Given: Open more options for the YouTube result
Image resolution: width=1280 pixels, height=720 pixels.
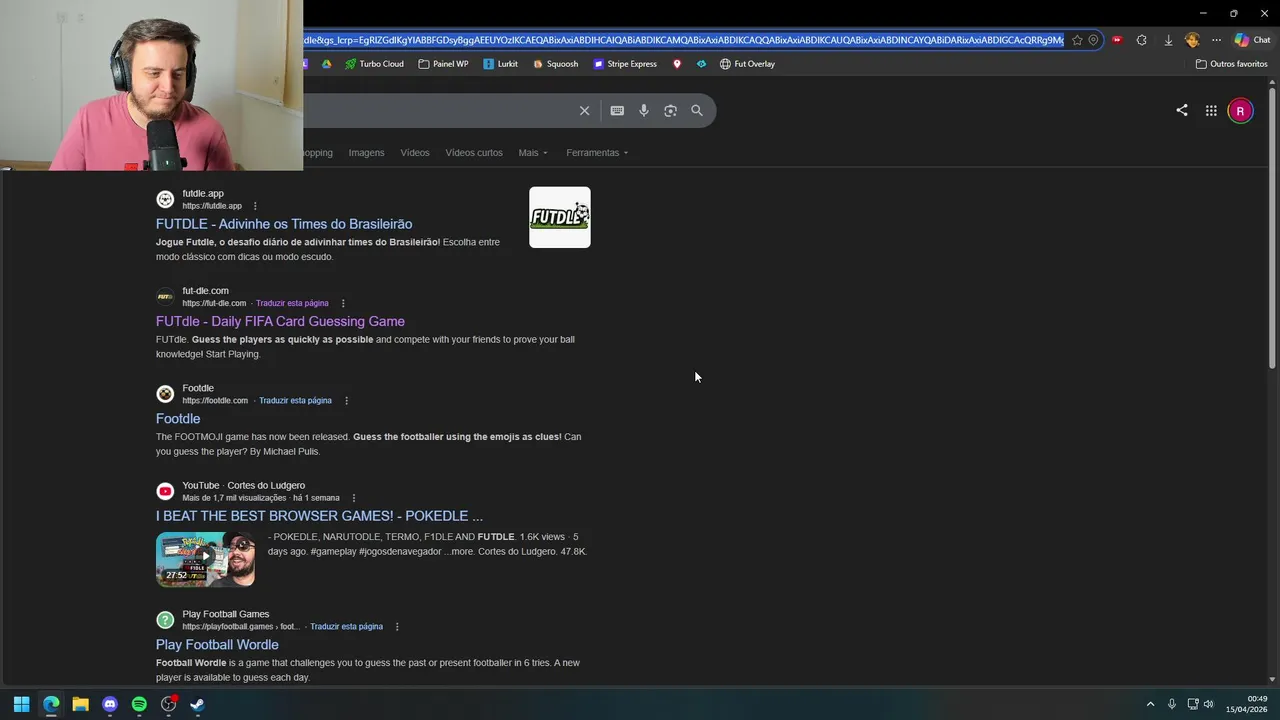Looking at the screenshot, I should coord(354,498).
